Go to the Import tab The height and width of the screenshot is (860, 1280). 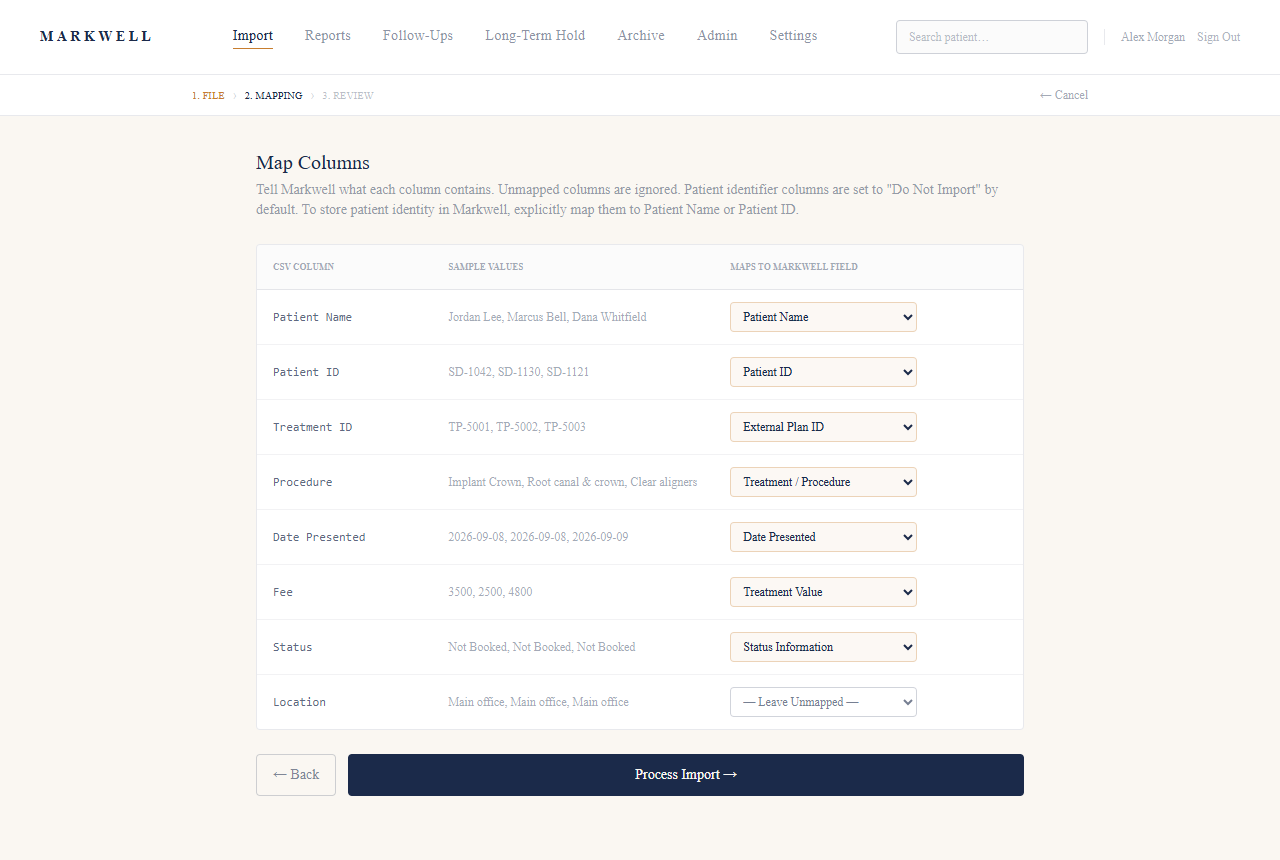click(253, 36)
